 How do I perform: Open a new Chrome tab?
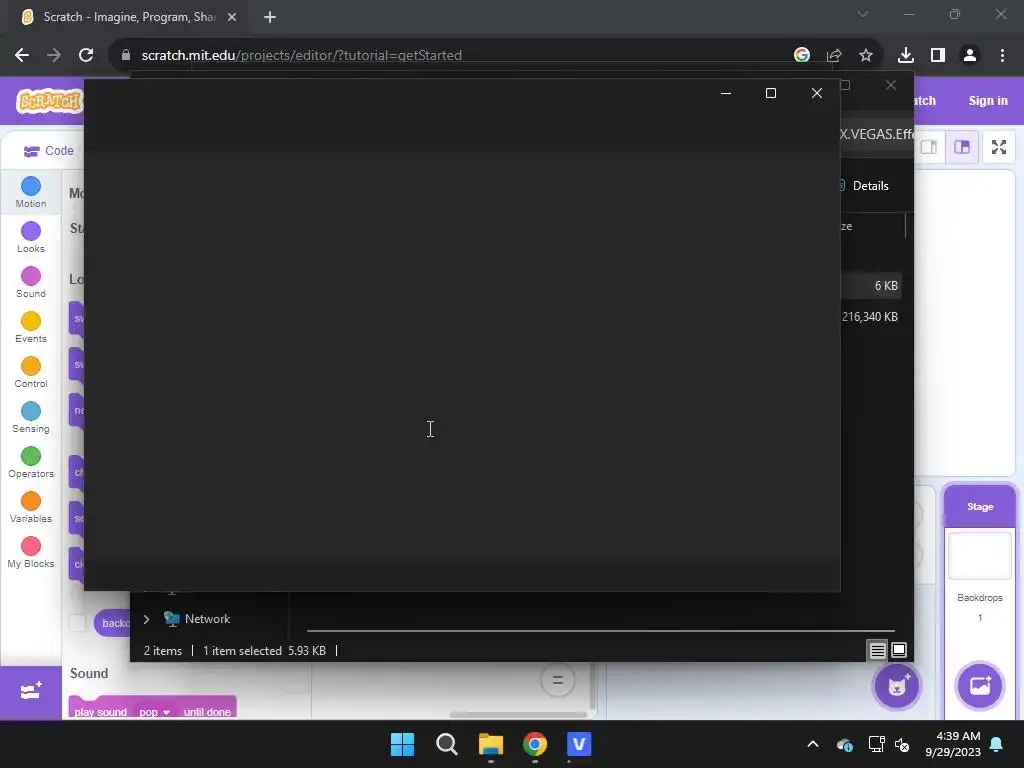[270, 17]
